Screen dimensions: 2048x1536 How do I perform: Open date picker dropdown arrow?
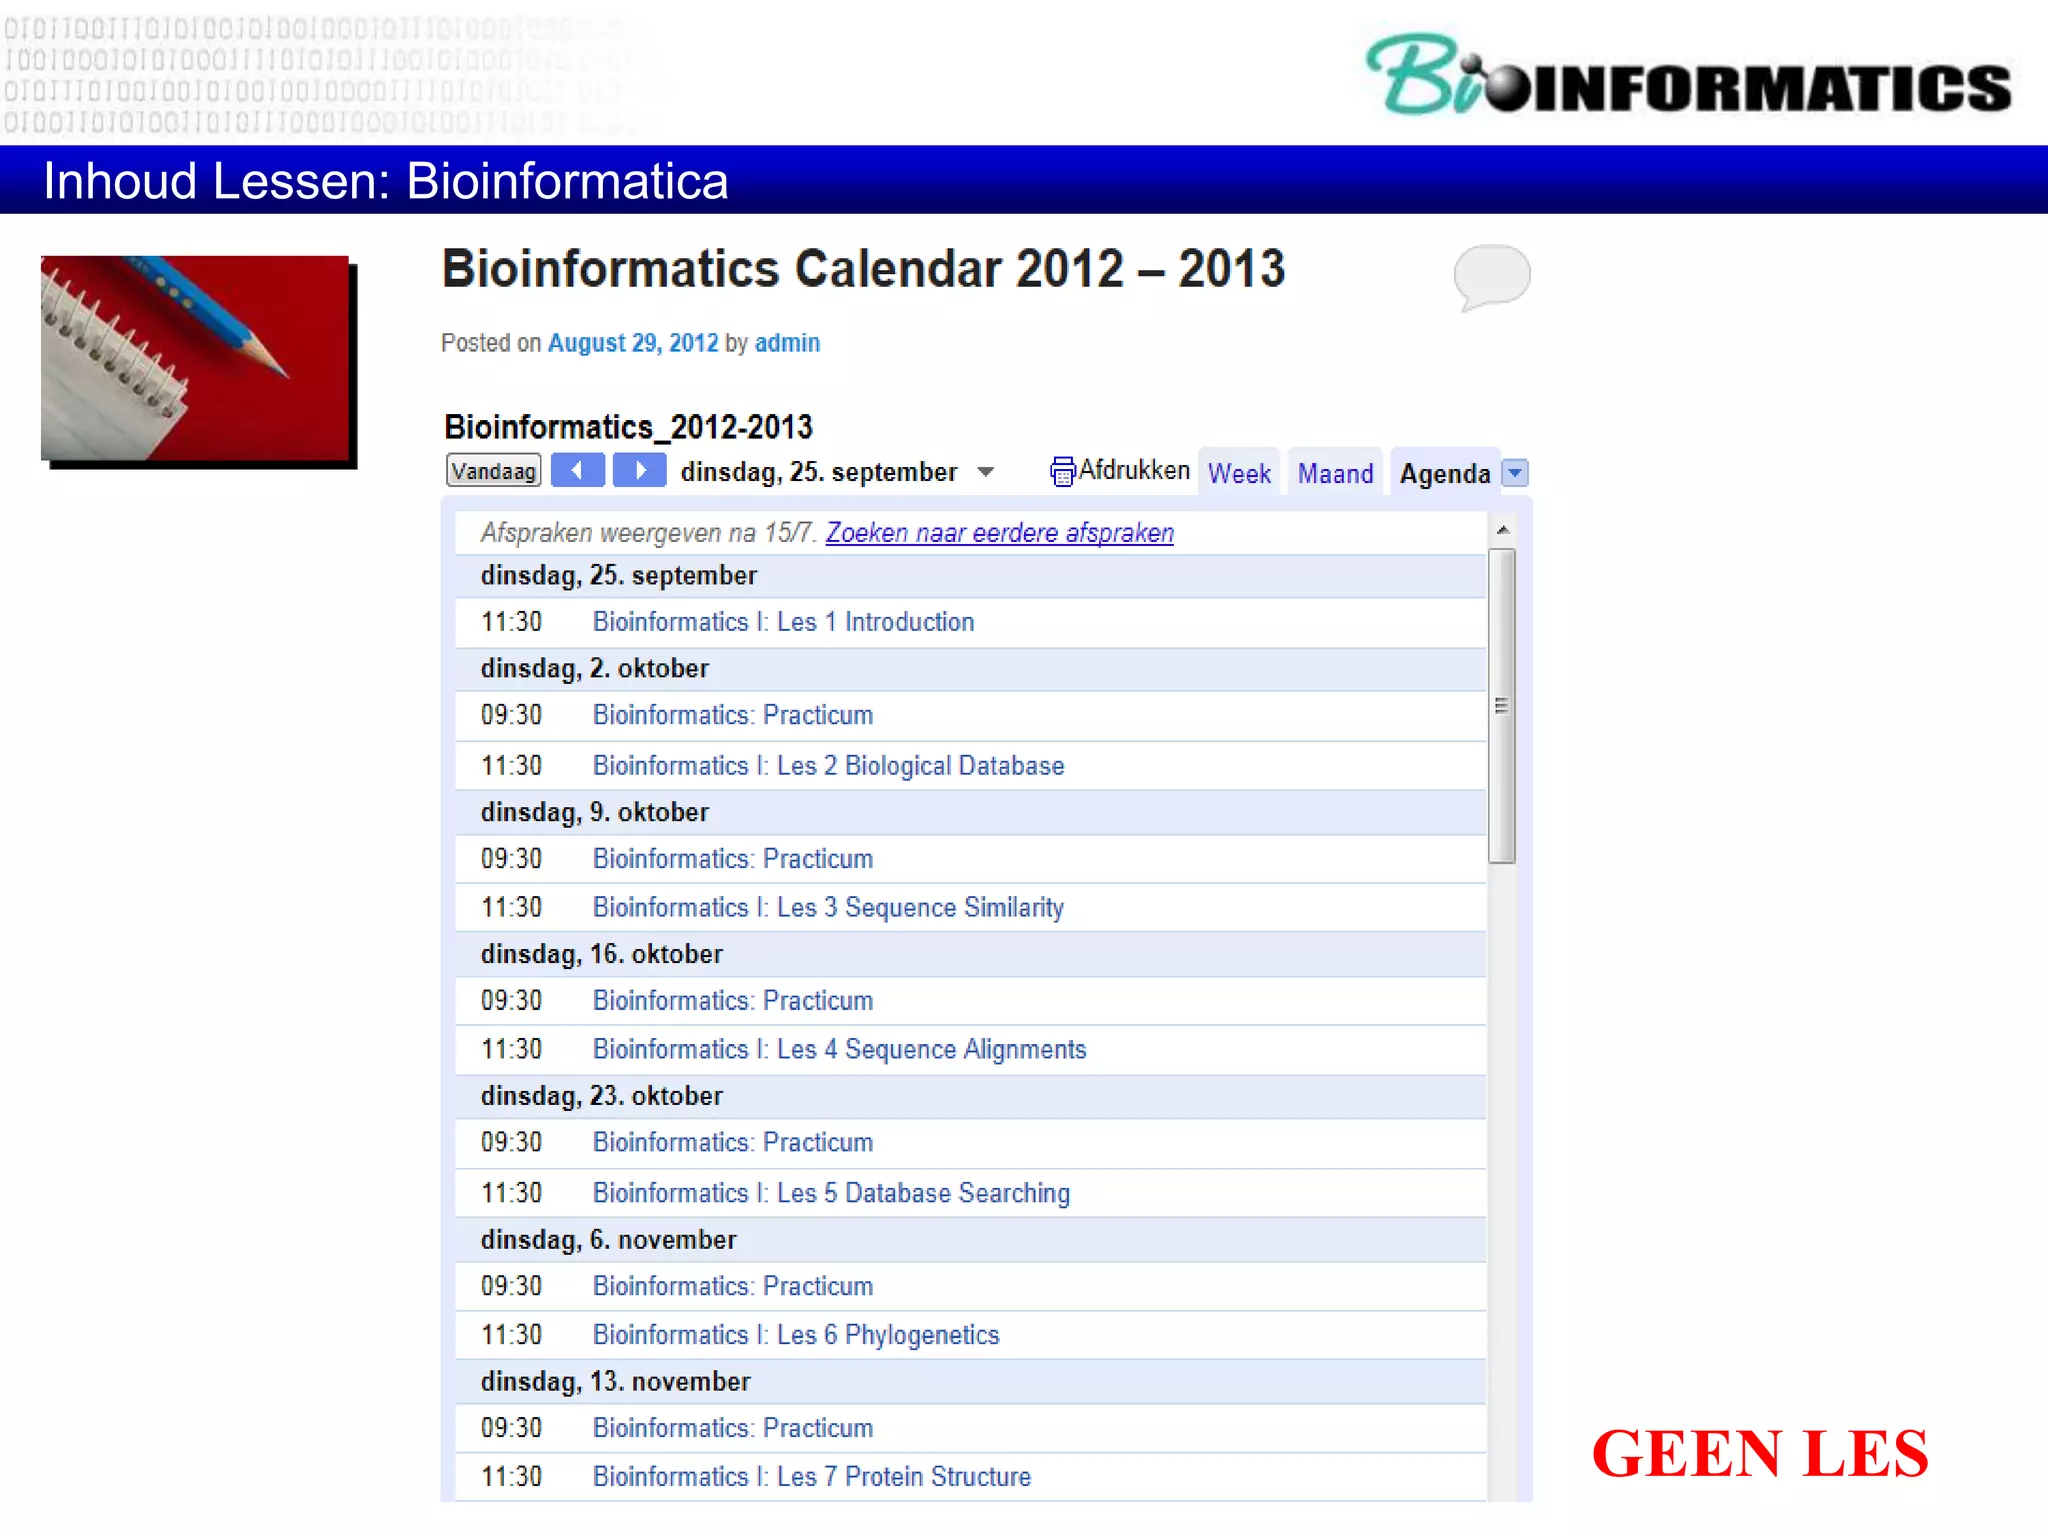(x=986, y=472)
